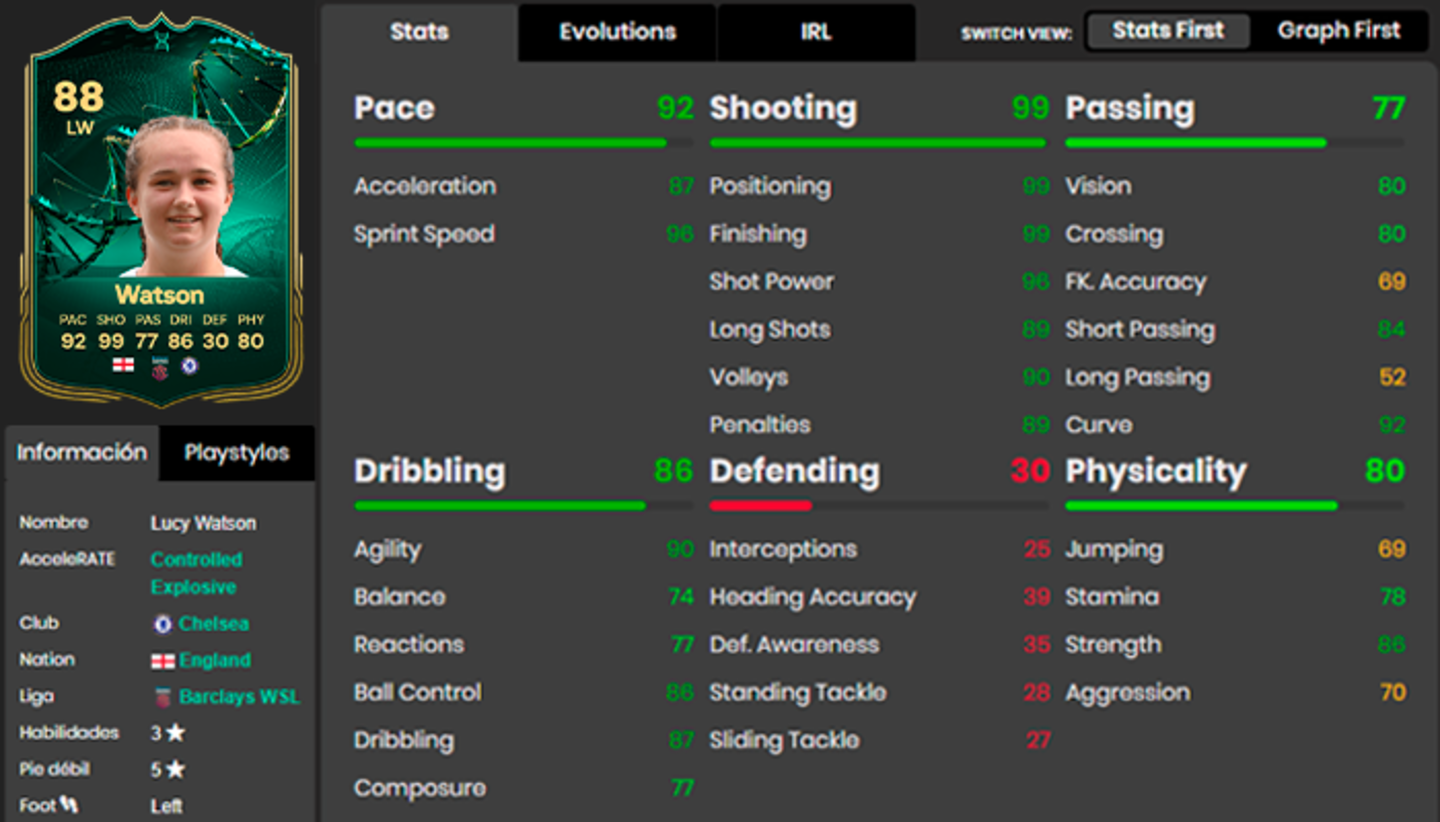Click the England flag icon beside Nation
The image size is (1440, 822).
coord(162,661)
